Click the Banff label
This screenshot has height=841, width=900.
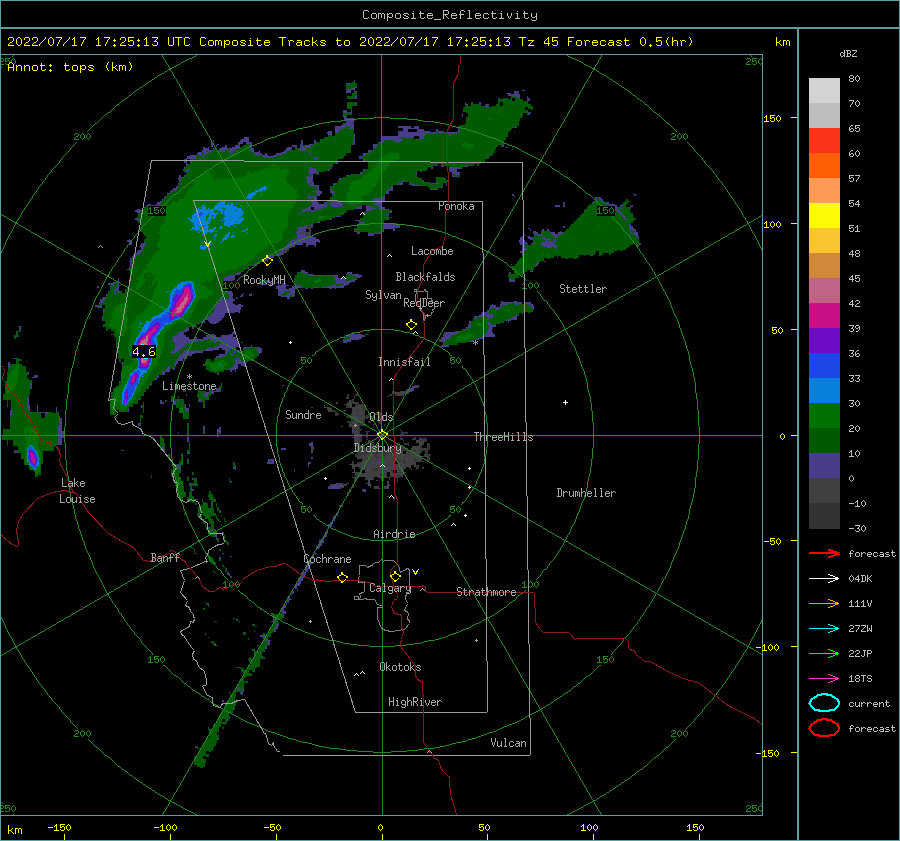tap(165, 557)
